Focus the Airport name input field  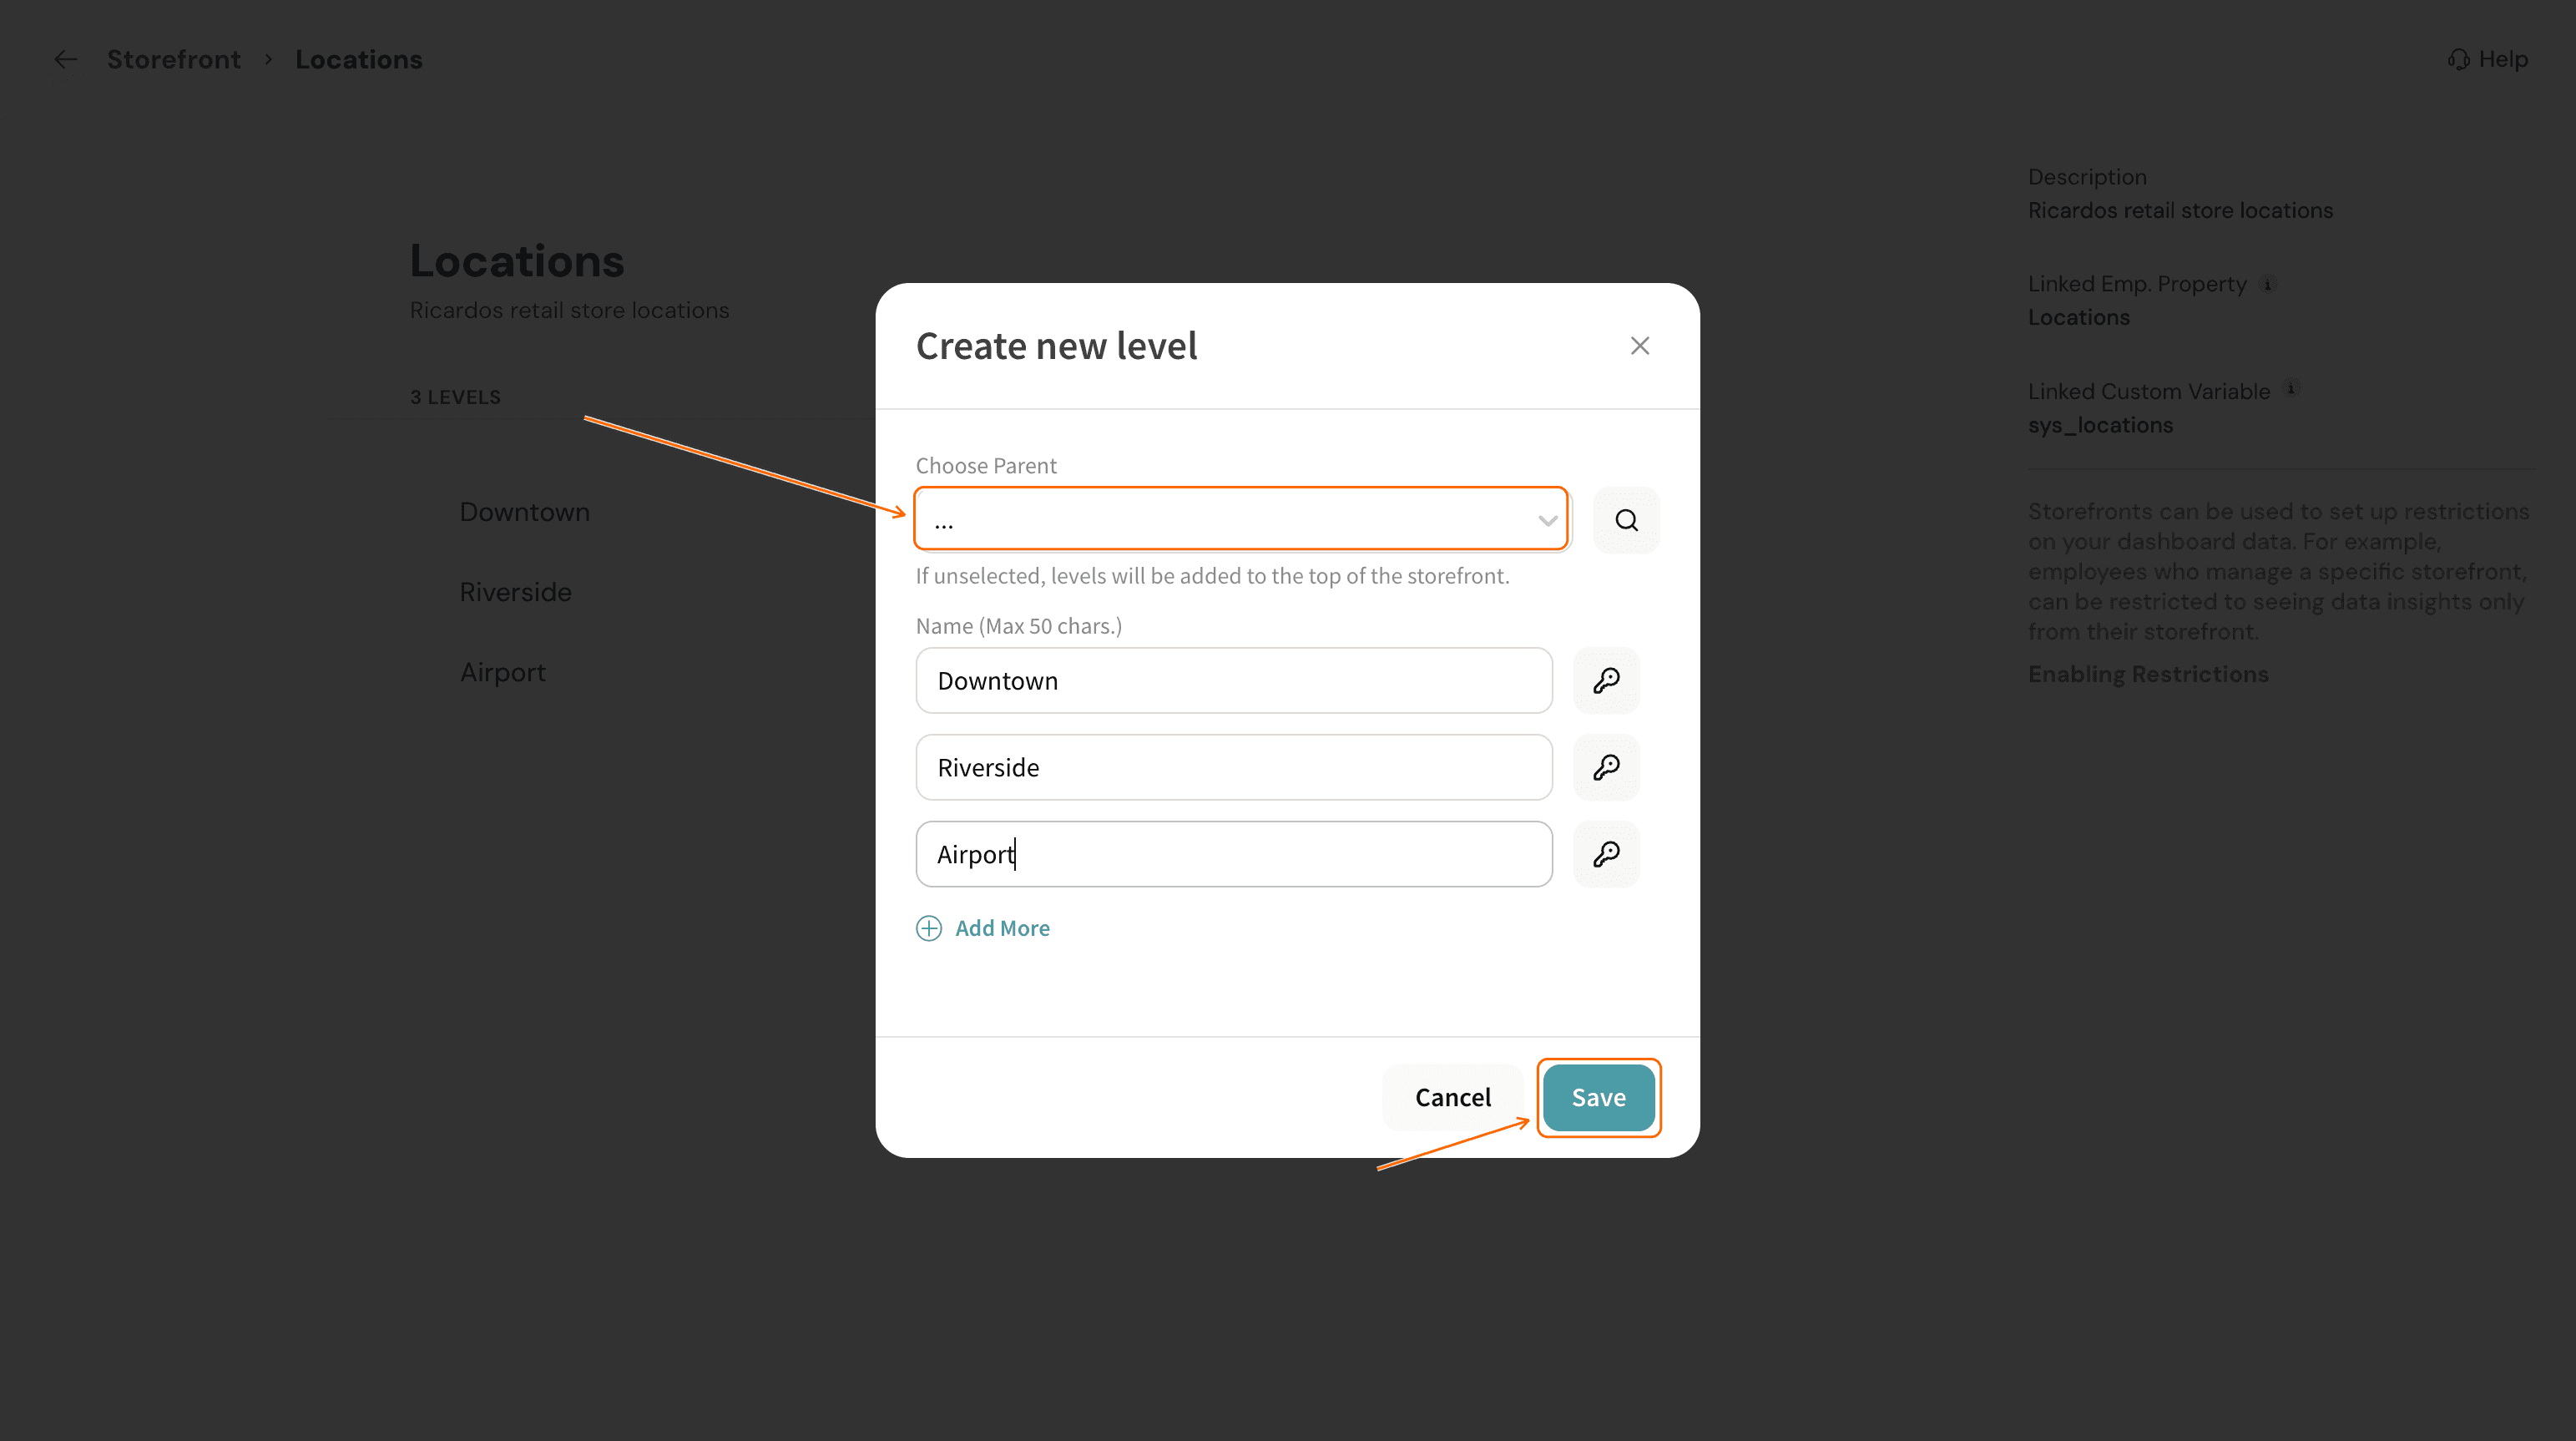pyautogui.click(x=1234, y=854)
